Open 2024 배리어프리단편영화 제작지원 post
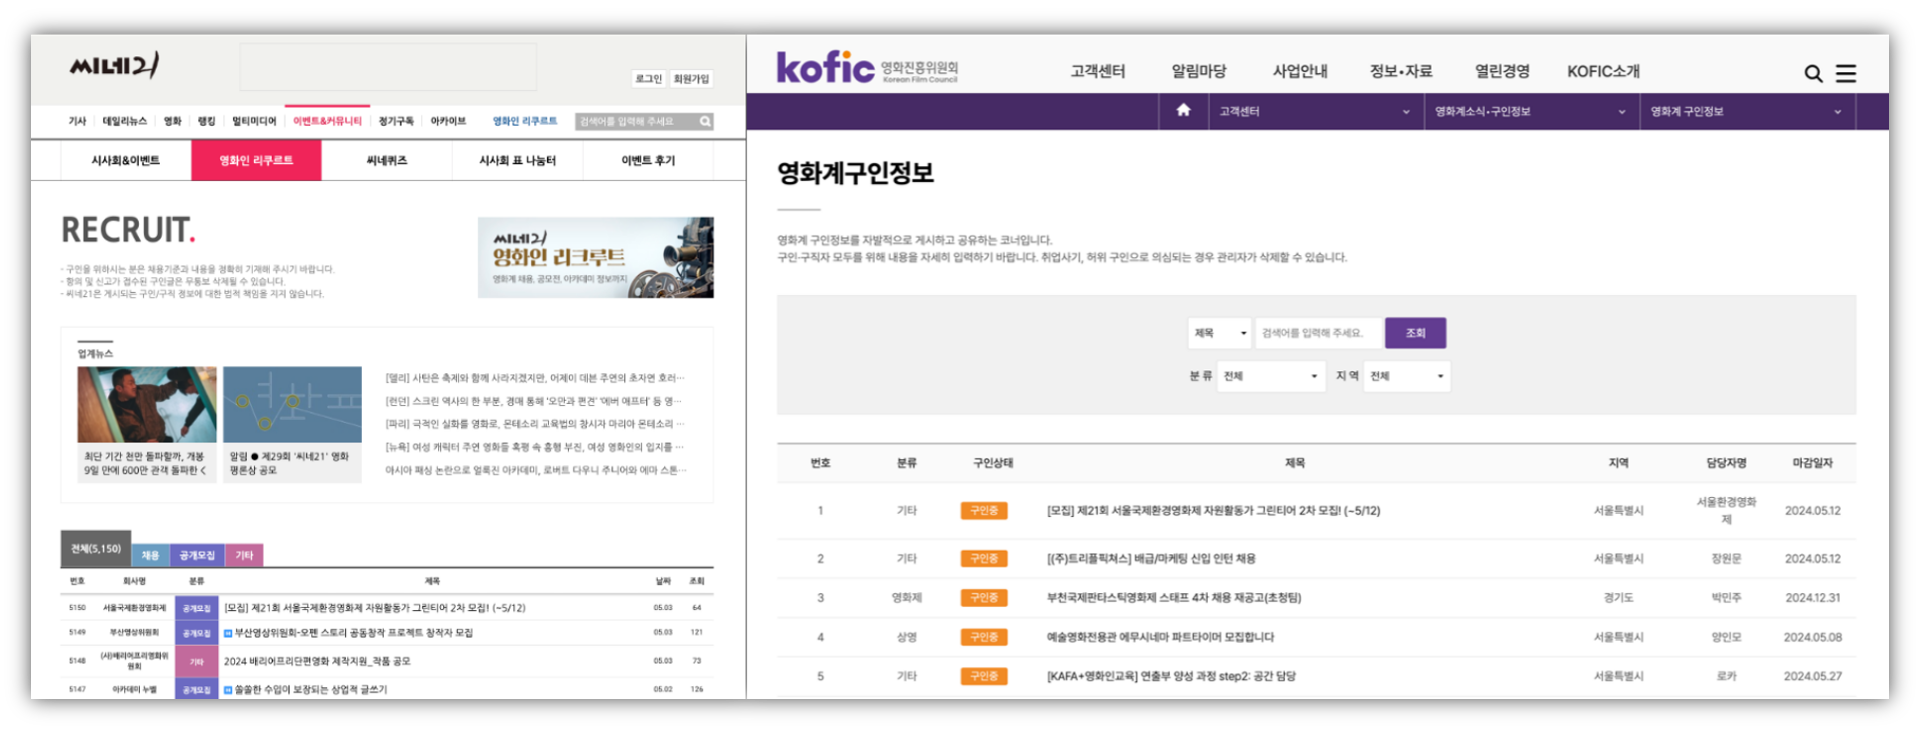This screenshot has height=730, width=1920. 317,661
